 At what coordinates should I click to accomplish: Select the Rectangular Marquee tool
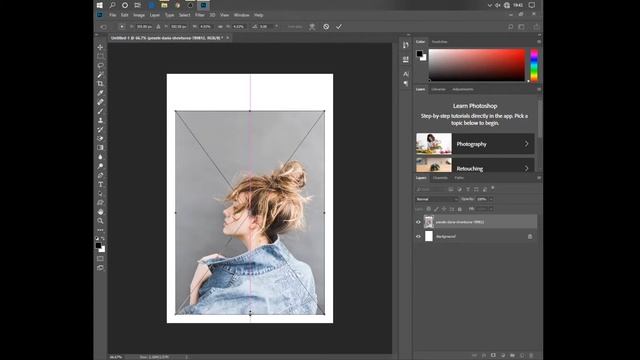tap(100, 56)
